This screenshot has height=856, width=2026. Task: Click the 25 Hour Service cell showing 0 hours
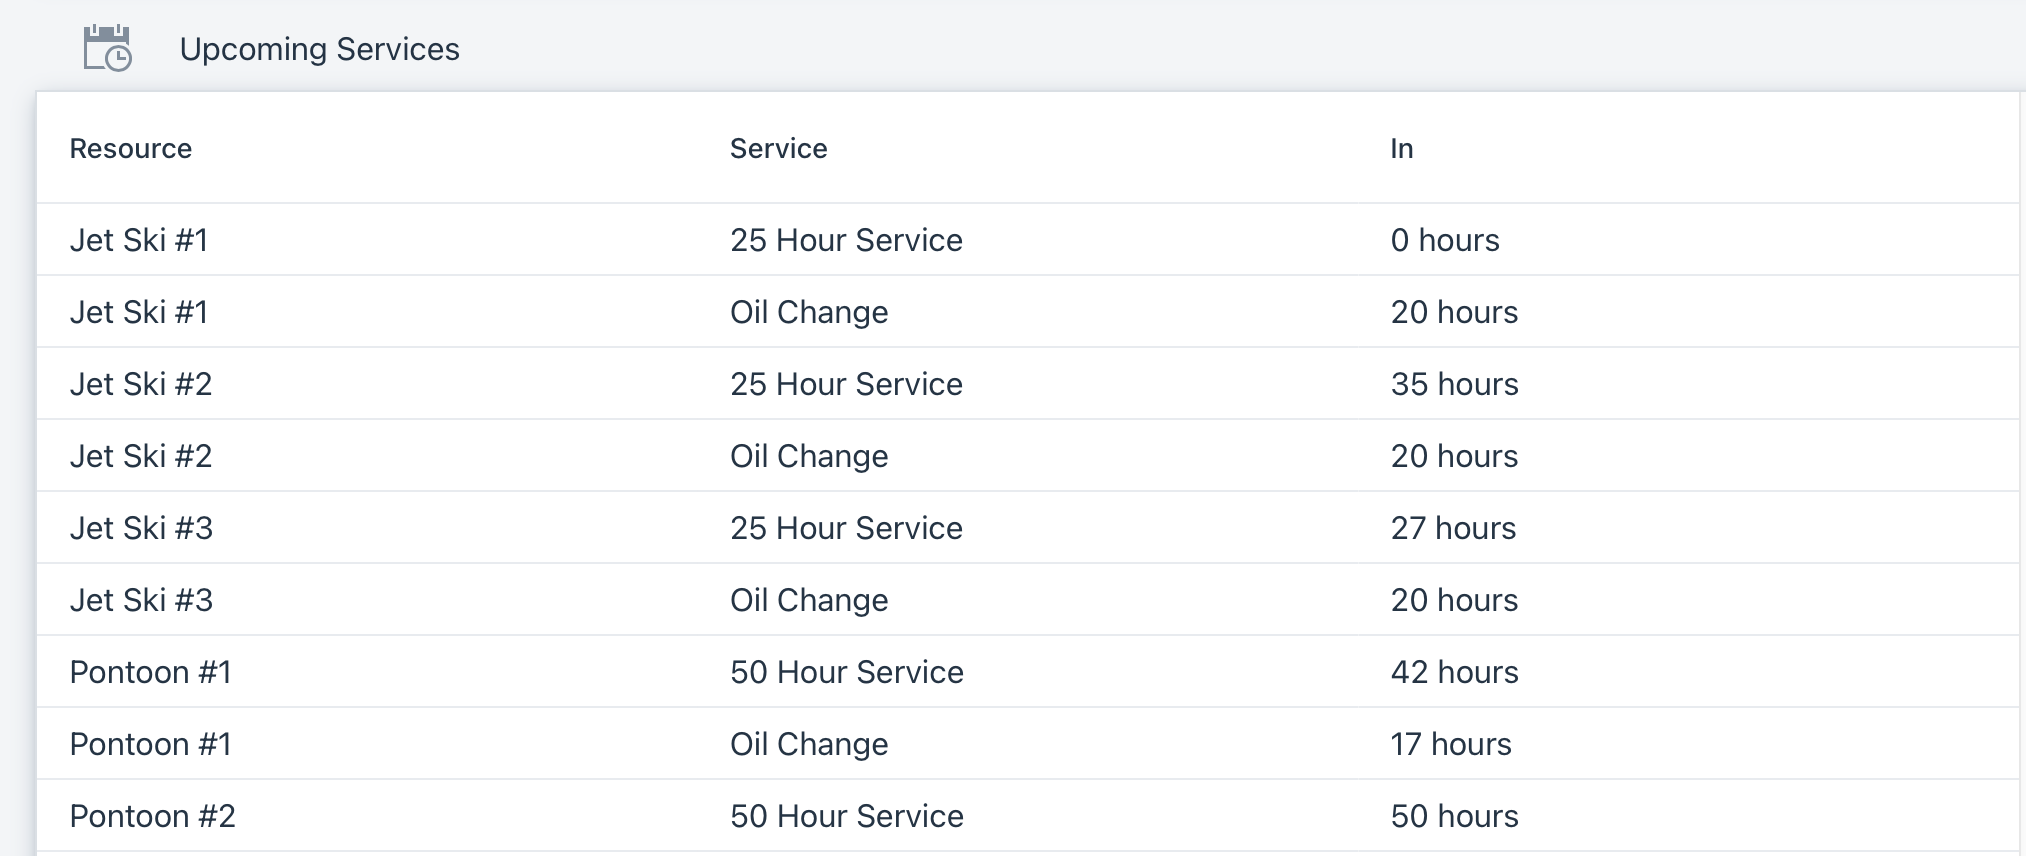click(847, 240)
